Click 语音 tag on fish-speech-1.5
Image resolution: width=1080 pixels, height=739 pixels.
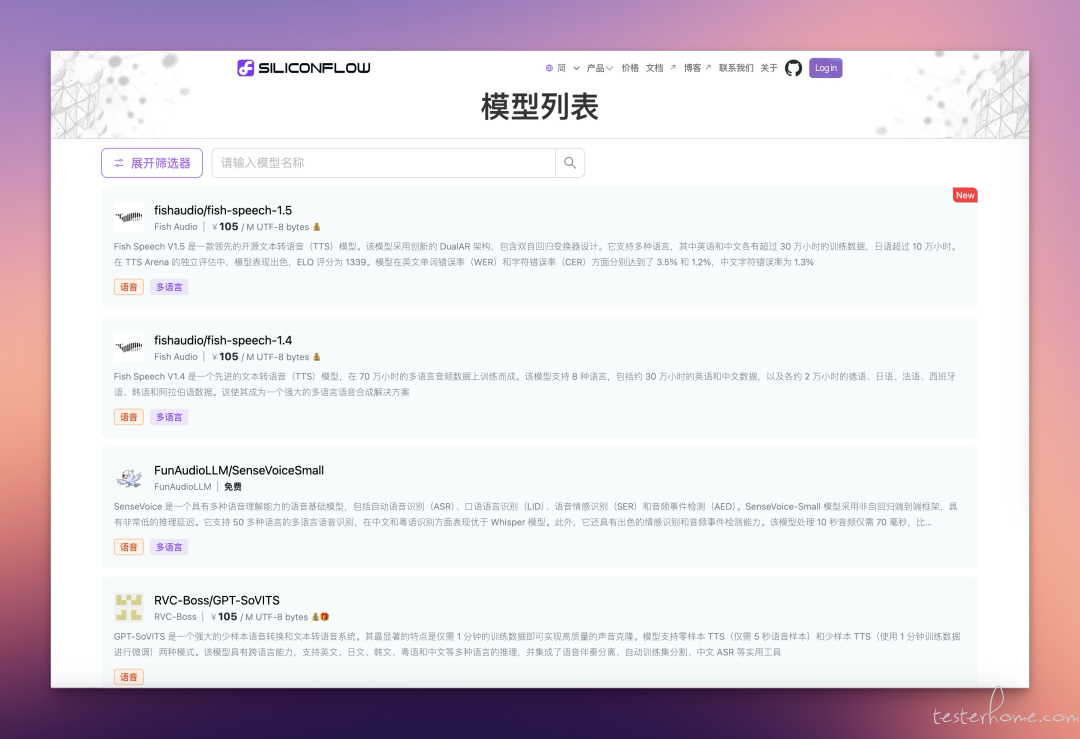[x=129, y=287]
